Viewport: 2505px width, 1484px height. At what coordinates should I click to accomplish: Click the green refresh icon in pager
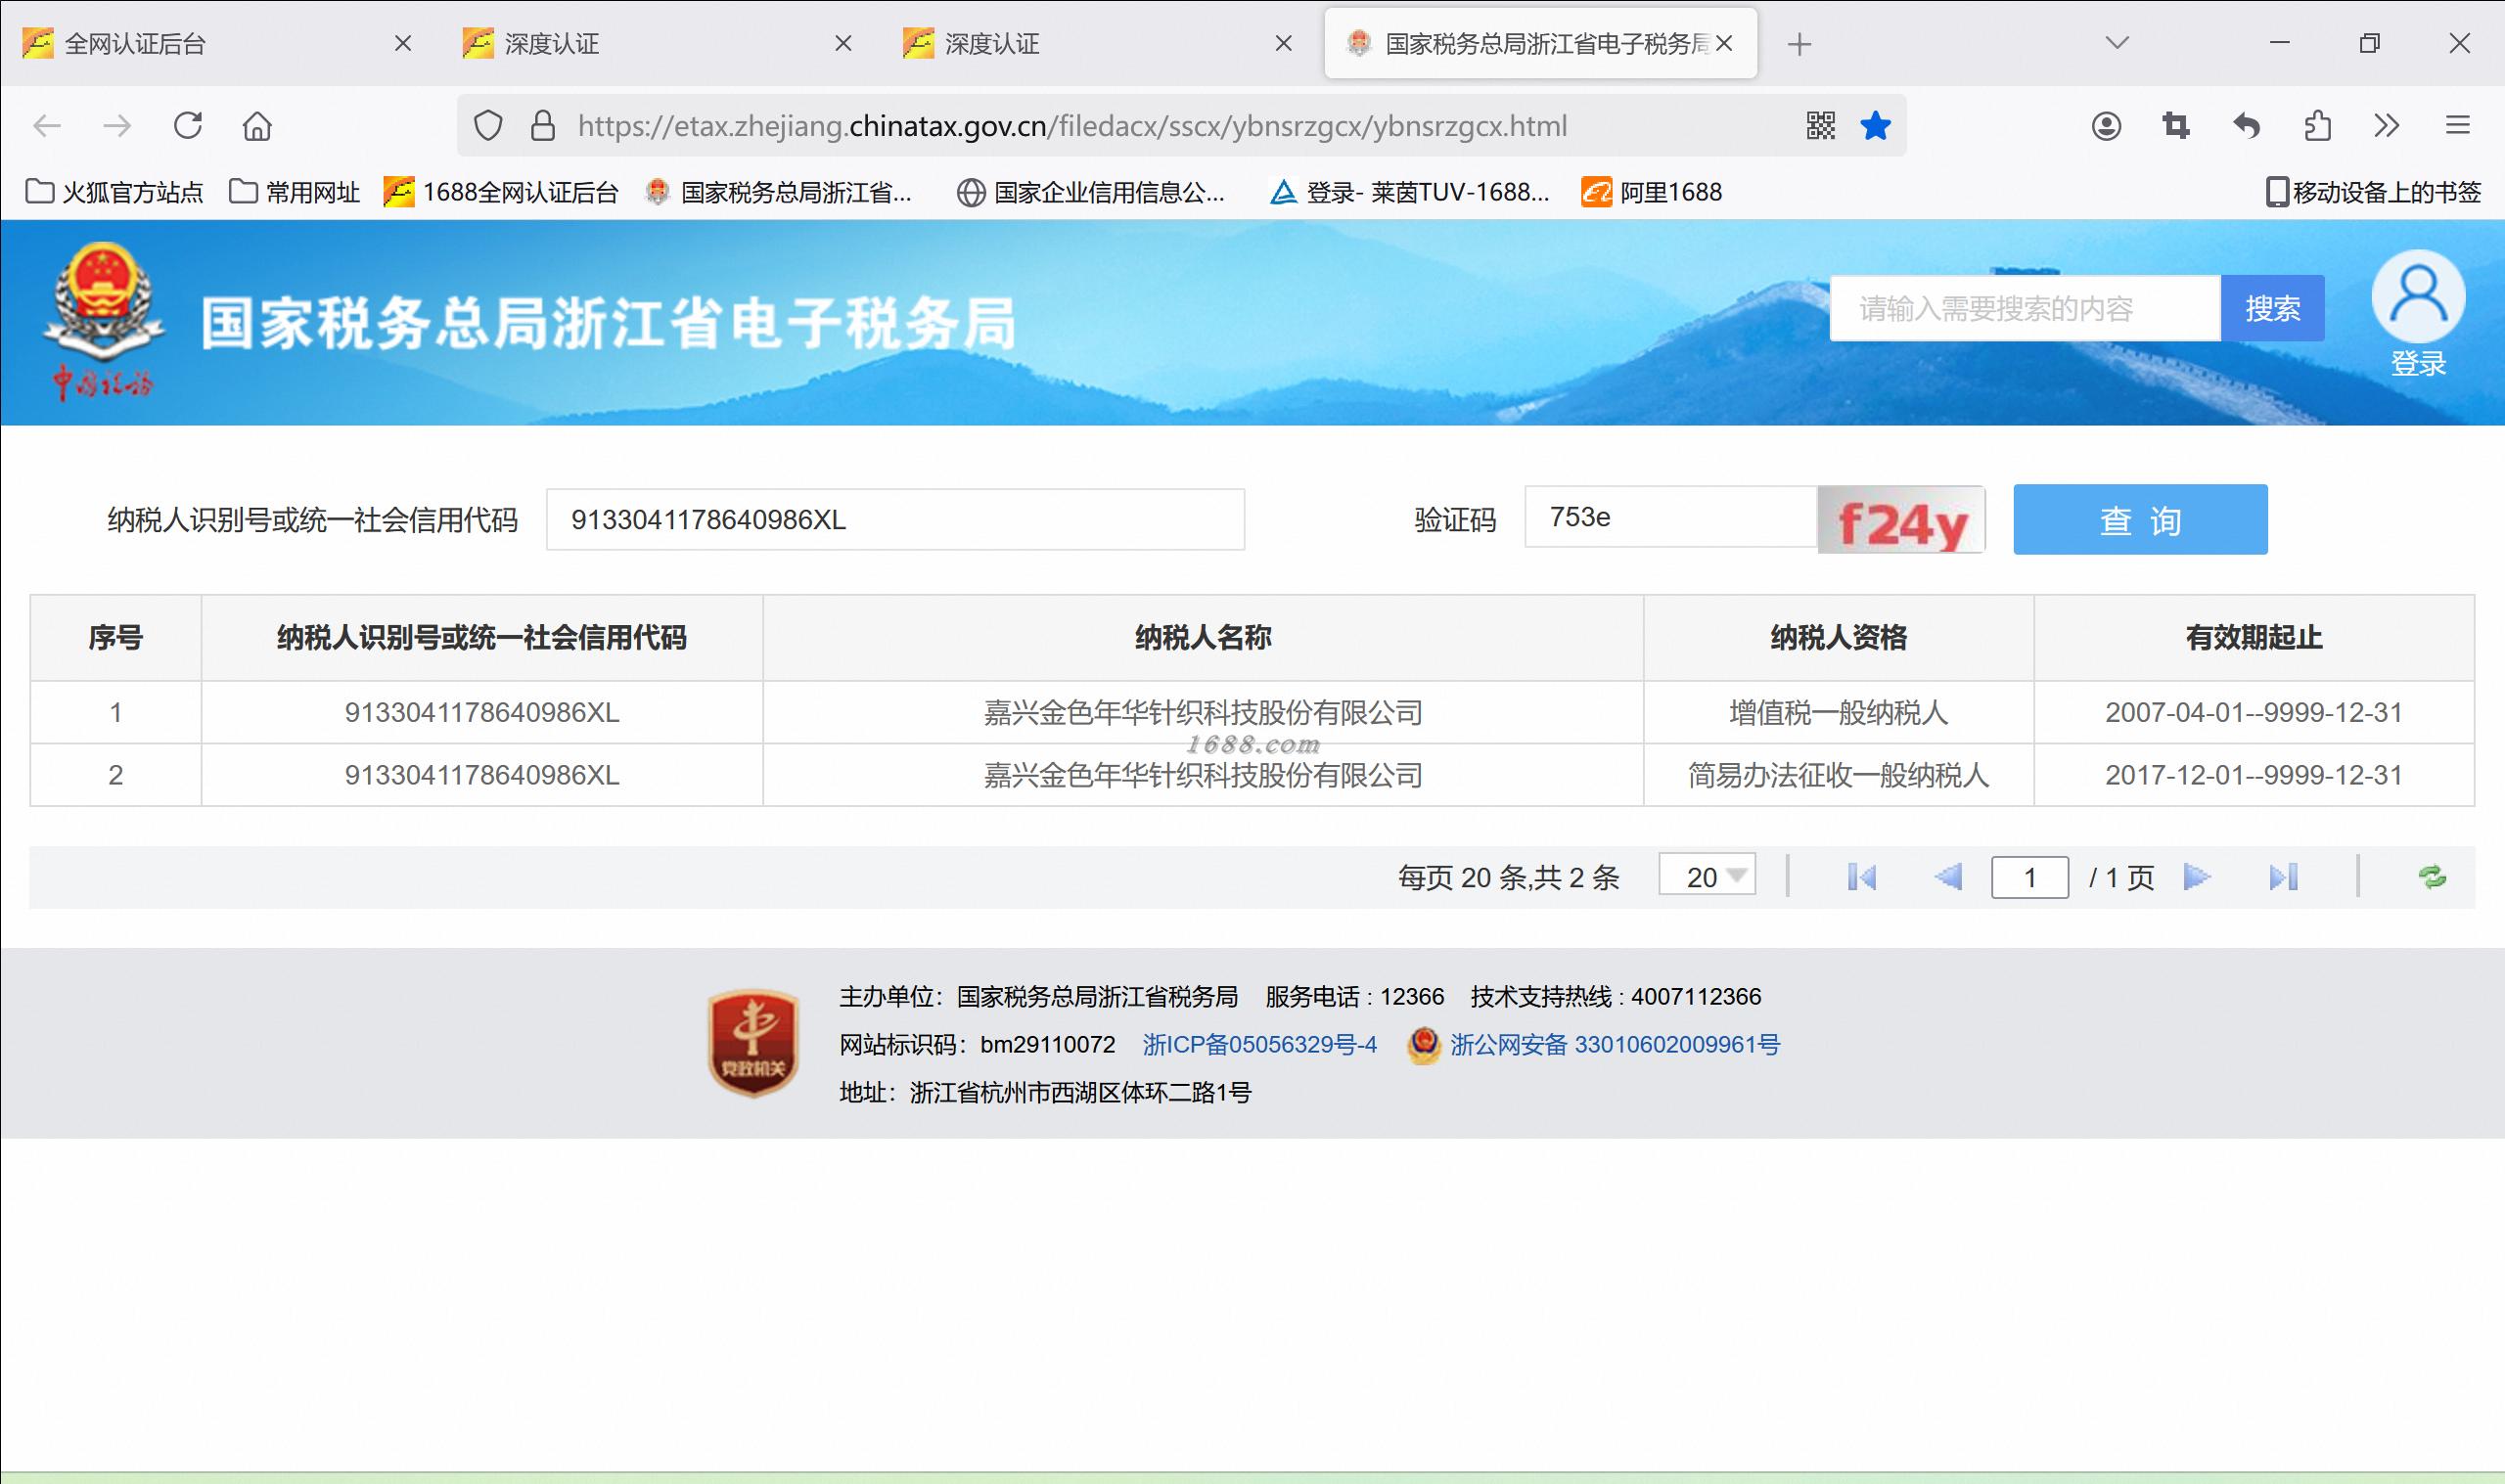pyautogui.click(x=2432, y=877)
